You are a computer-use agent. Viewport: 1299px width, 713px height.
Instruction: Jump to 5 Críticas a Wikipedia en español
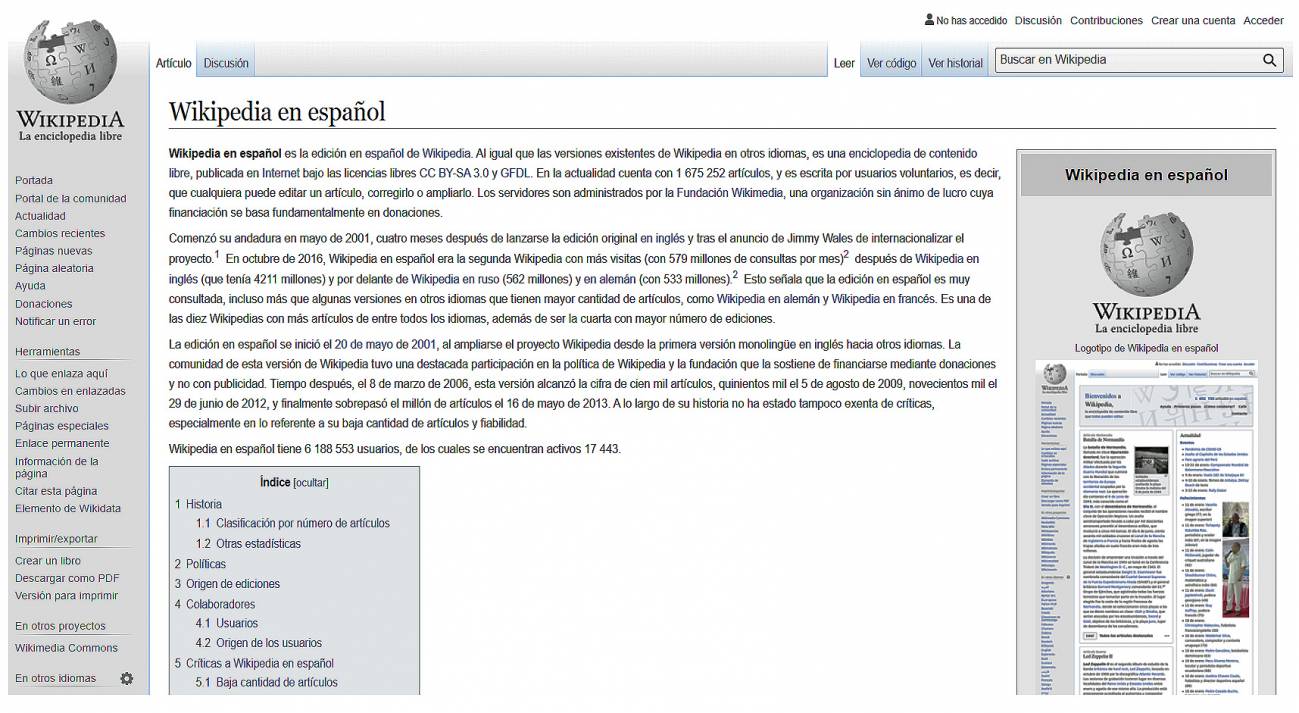254,663
